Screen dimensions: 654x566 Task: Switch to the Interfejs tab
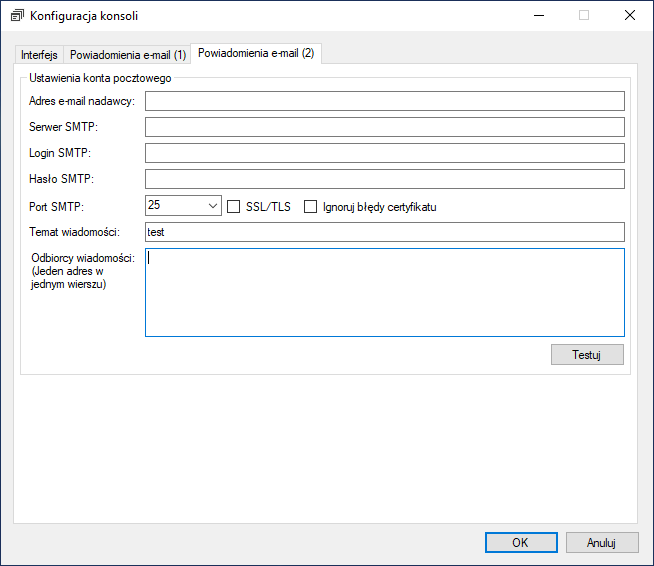coord(39,55)
